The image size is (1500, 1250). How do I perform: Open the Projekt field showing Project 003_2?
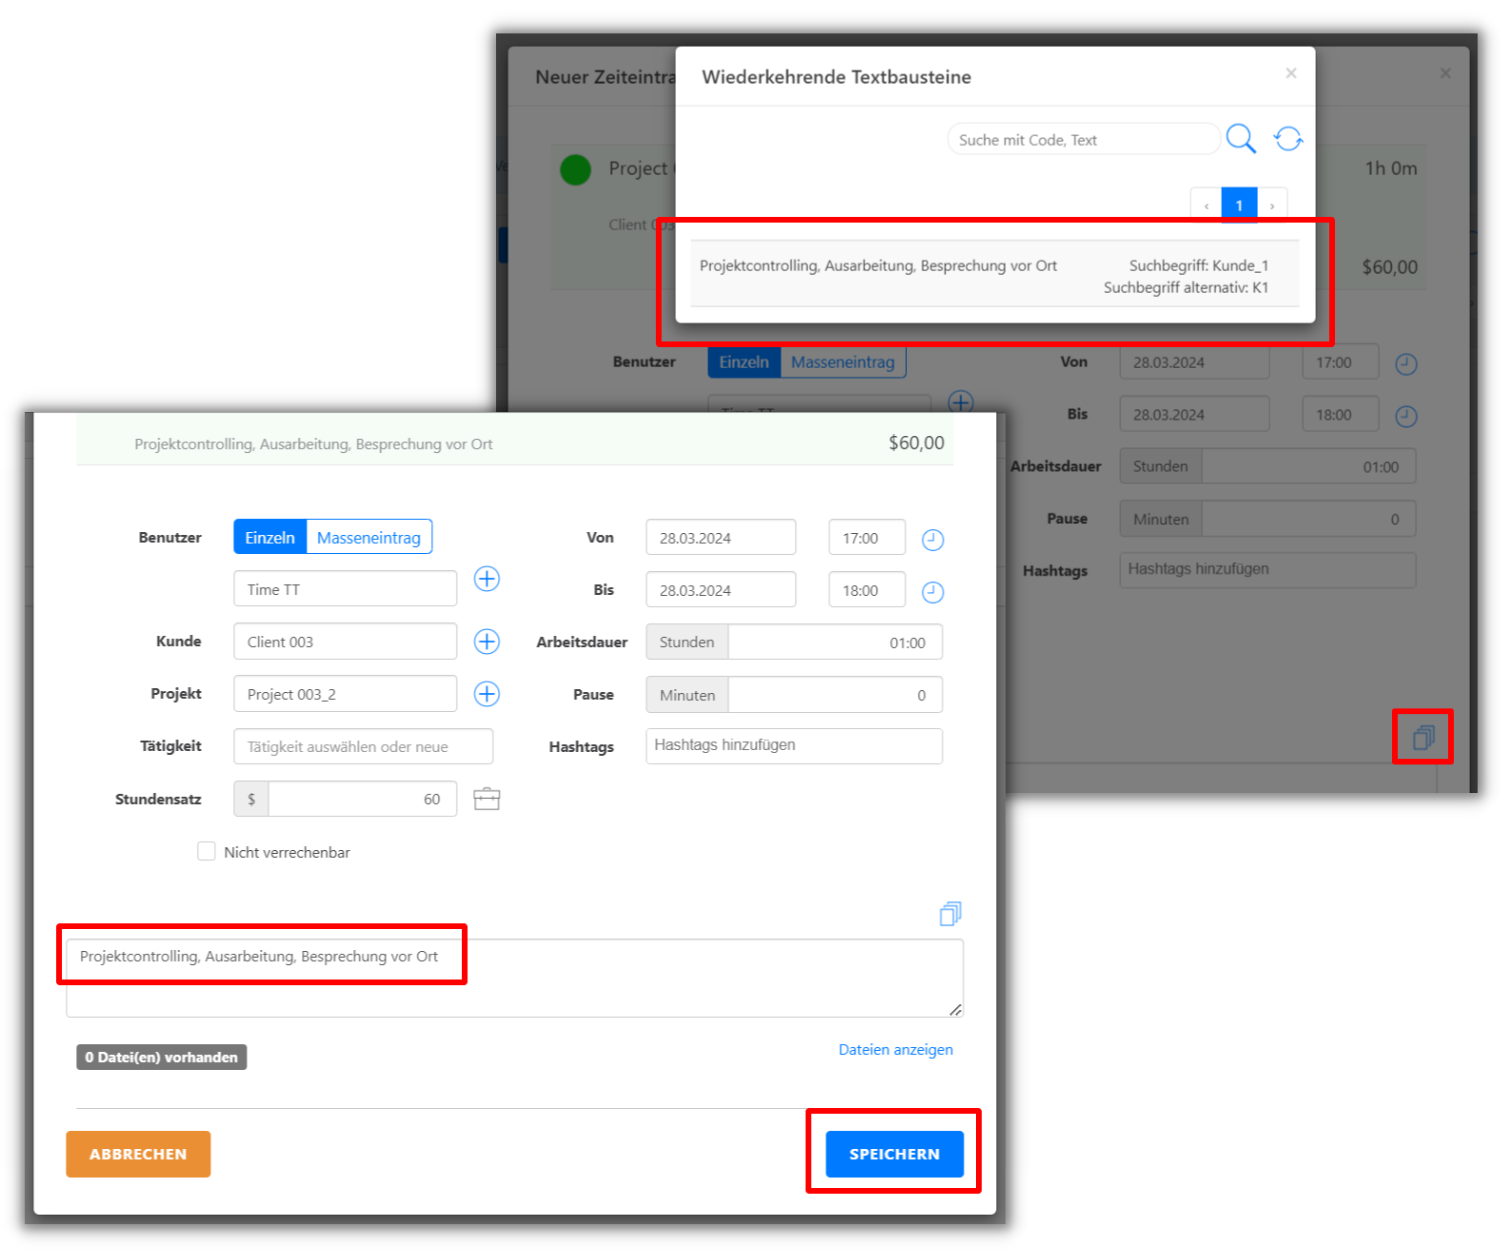345,694
